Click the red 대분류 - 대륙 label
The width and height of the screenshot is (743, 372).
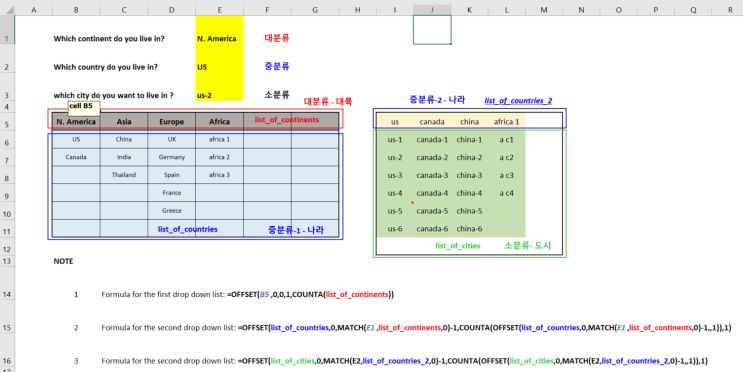point(328,102)
